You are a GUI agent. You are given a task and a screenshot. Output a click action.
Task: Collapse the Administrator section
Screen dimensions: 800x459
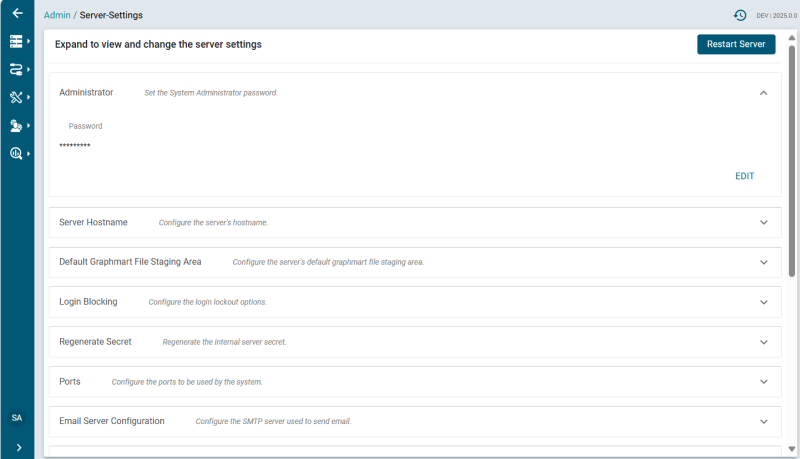tap(763, 93)
